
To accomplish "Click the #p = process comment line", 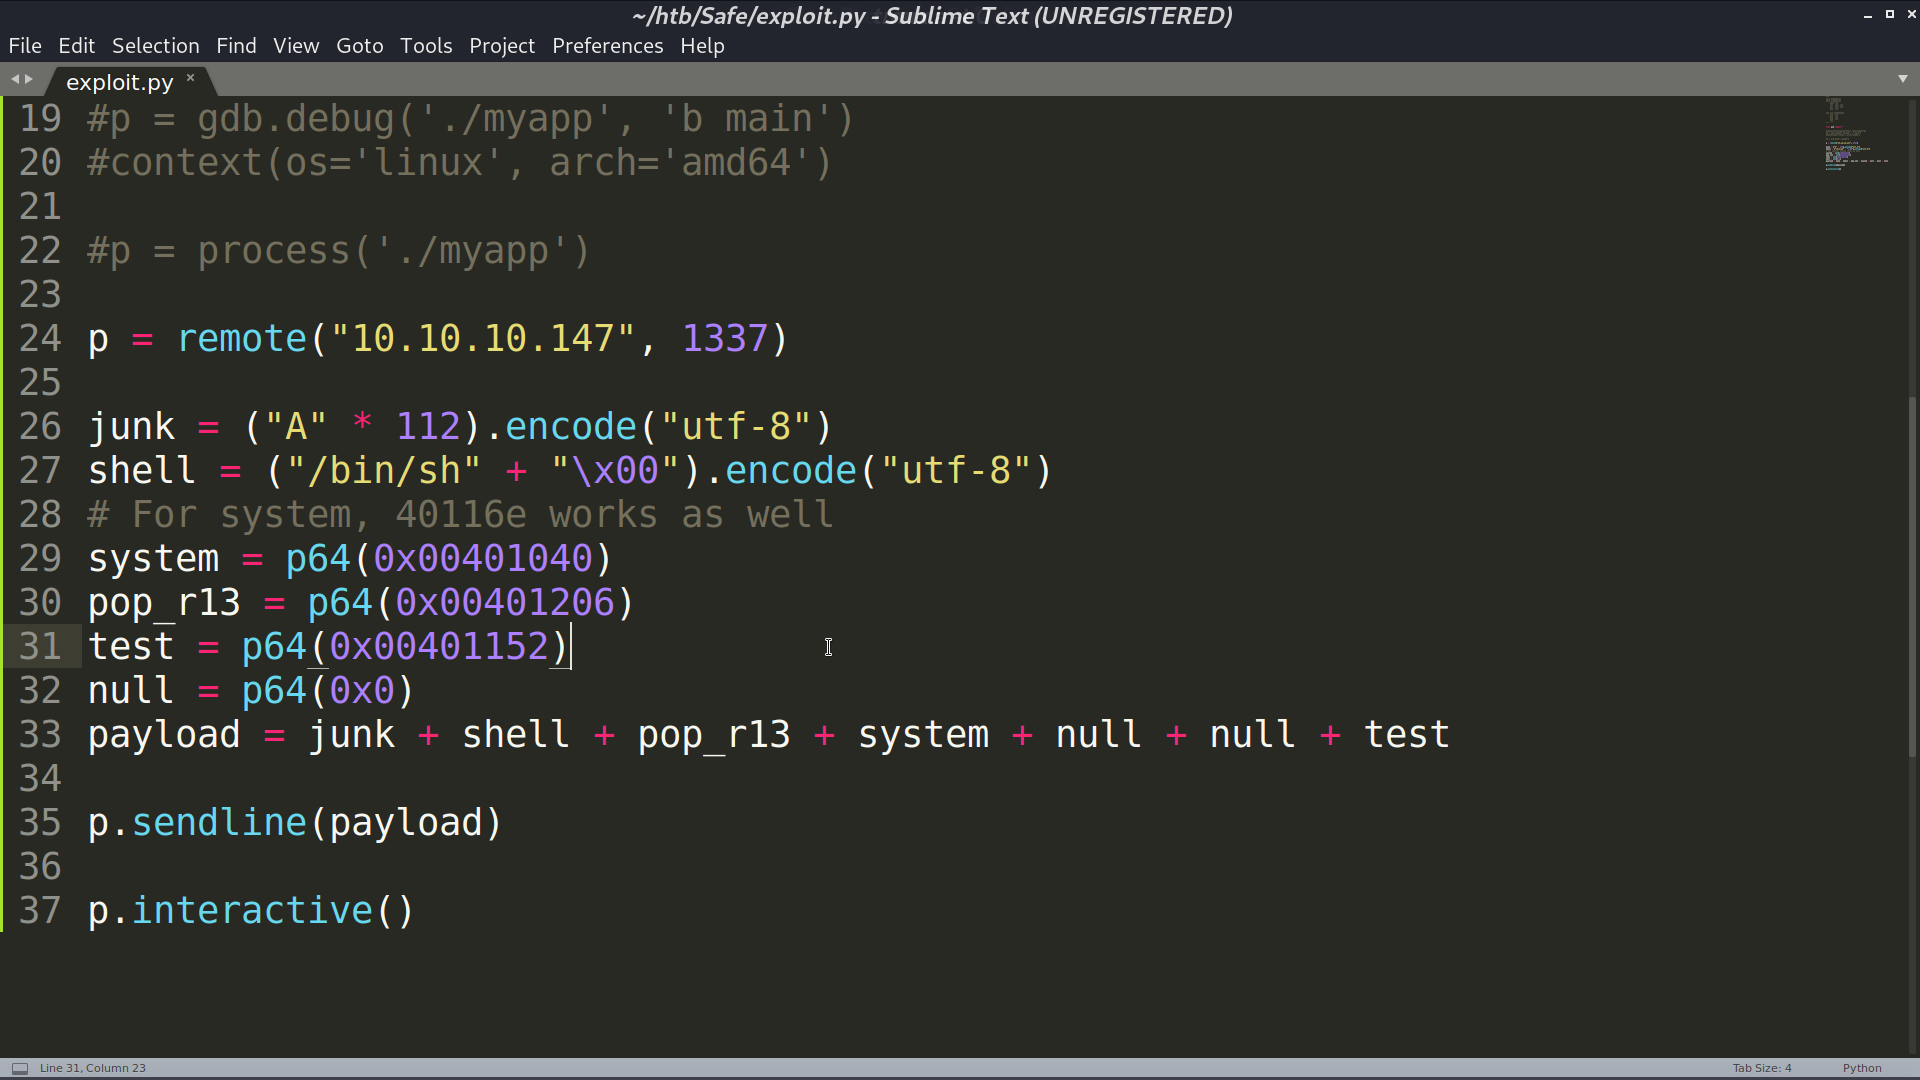I will click(x=339, y=251).
